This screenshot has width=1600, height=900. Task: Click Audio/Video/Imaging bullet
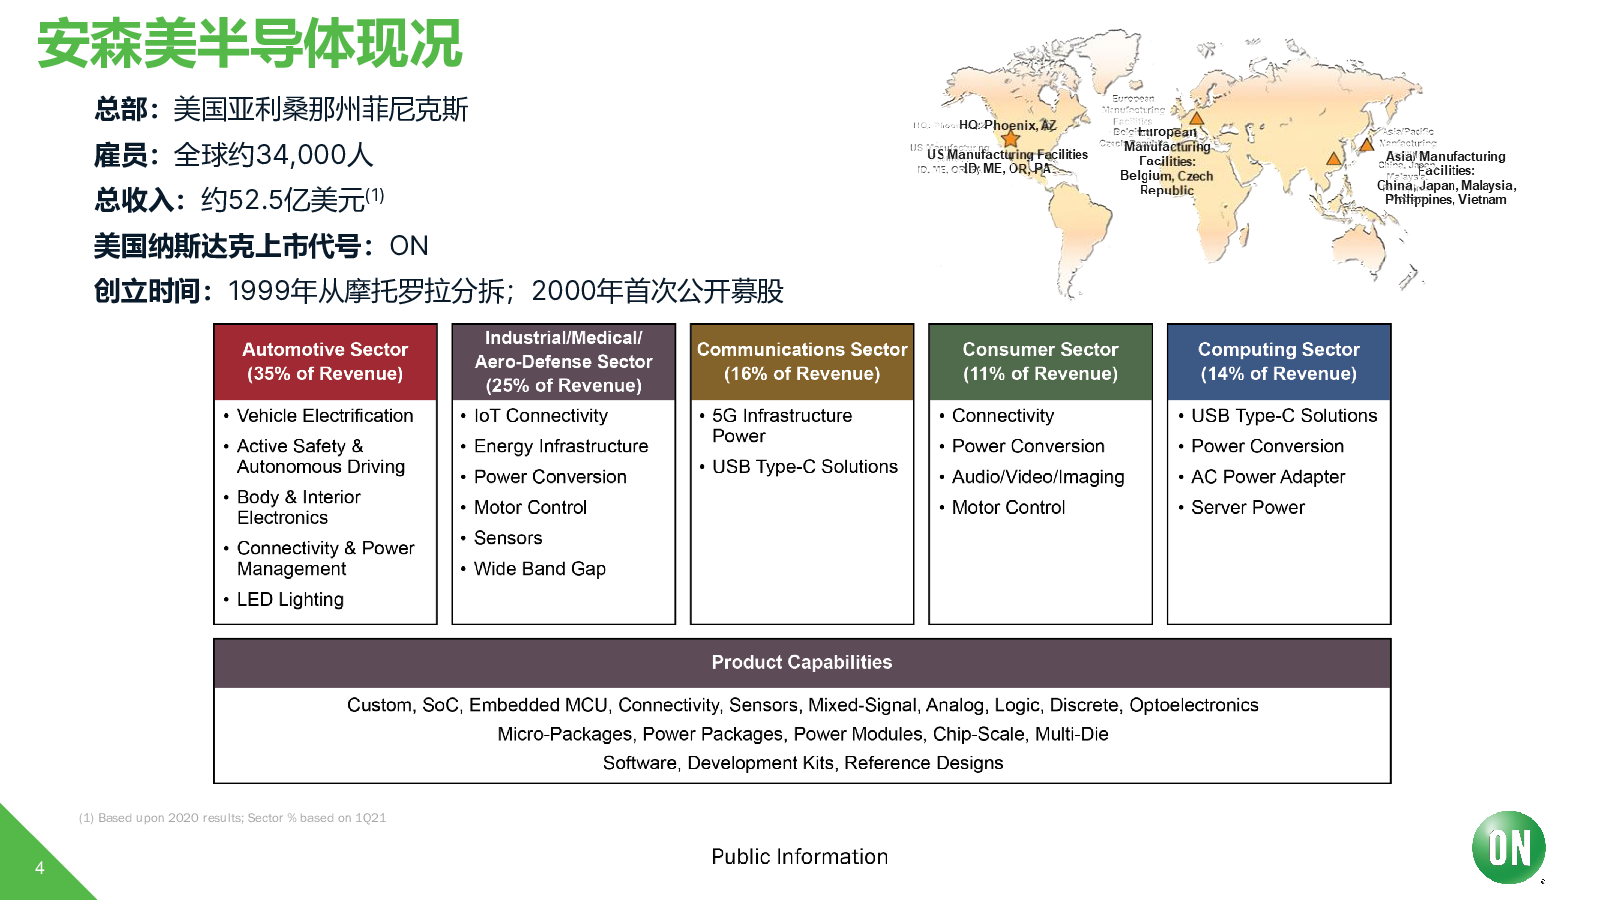click(x=1038, y=477)
